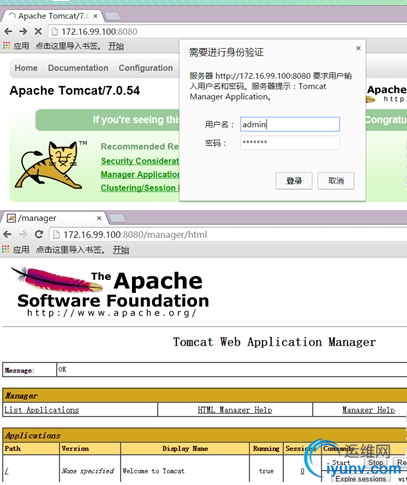
Task: Click the /manager tab favicon
Action: [x=11, y=218]
